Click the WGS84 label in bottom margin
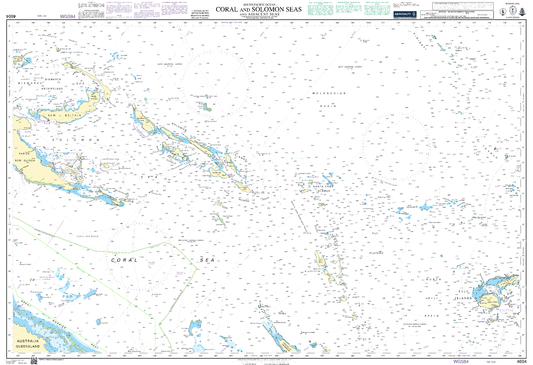Viewport: 533px width, 365px height. 461,362
